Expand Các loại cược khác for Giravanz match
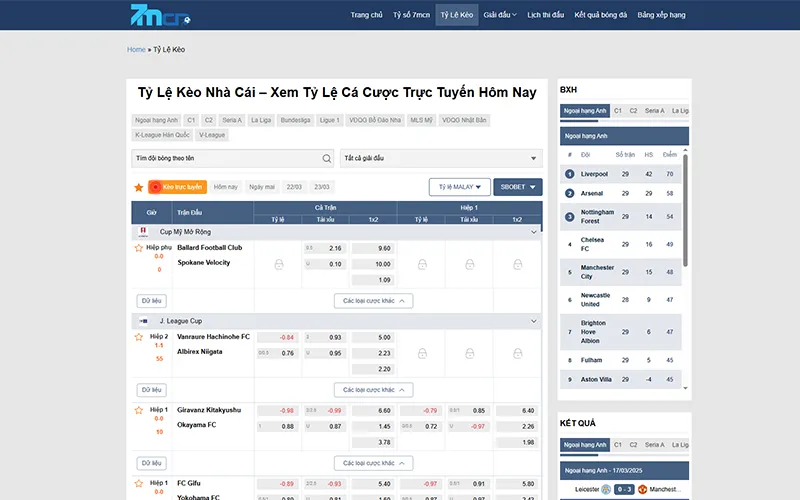 tap(373, 463)
